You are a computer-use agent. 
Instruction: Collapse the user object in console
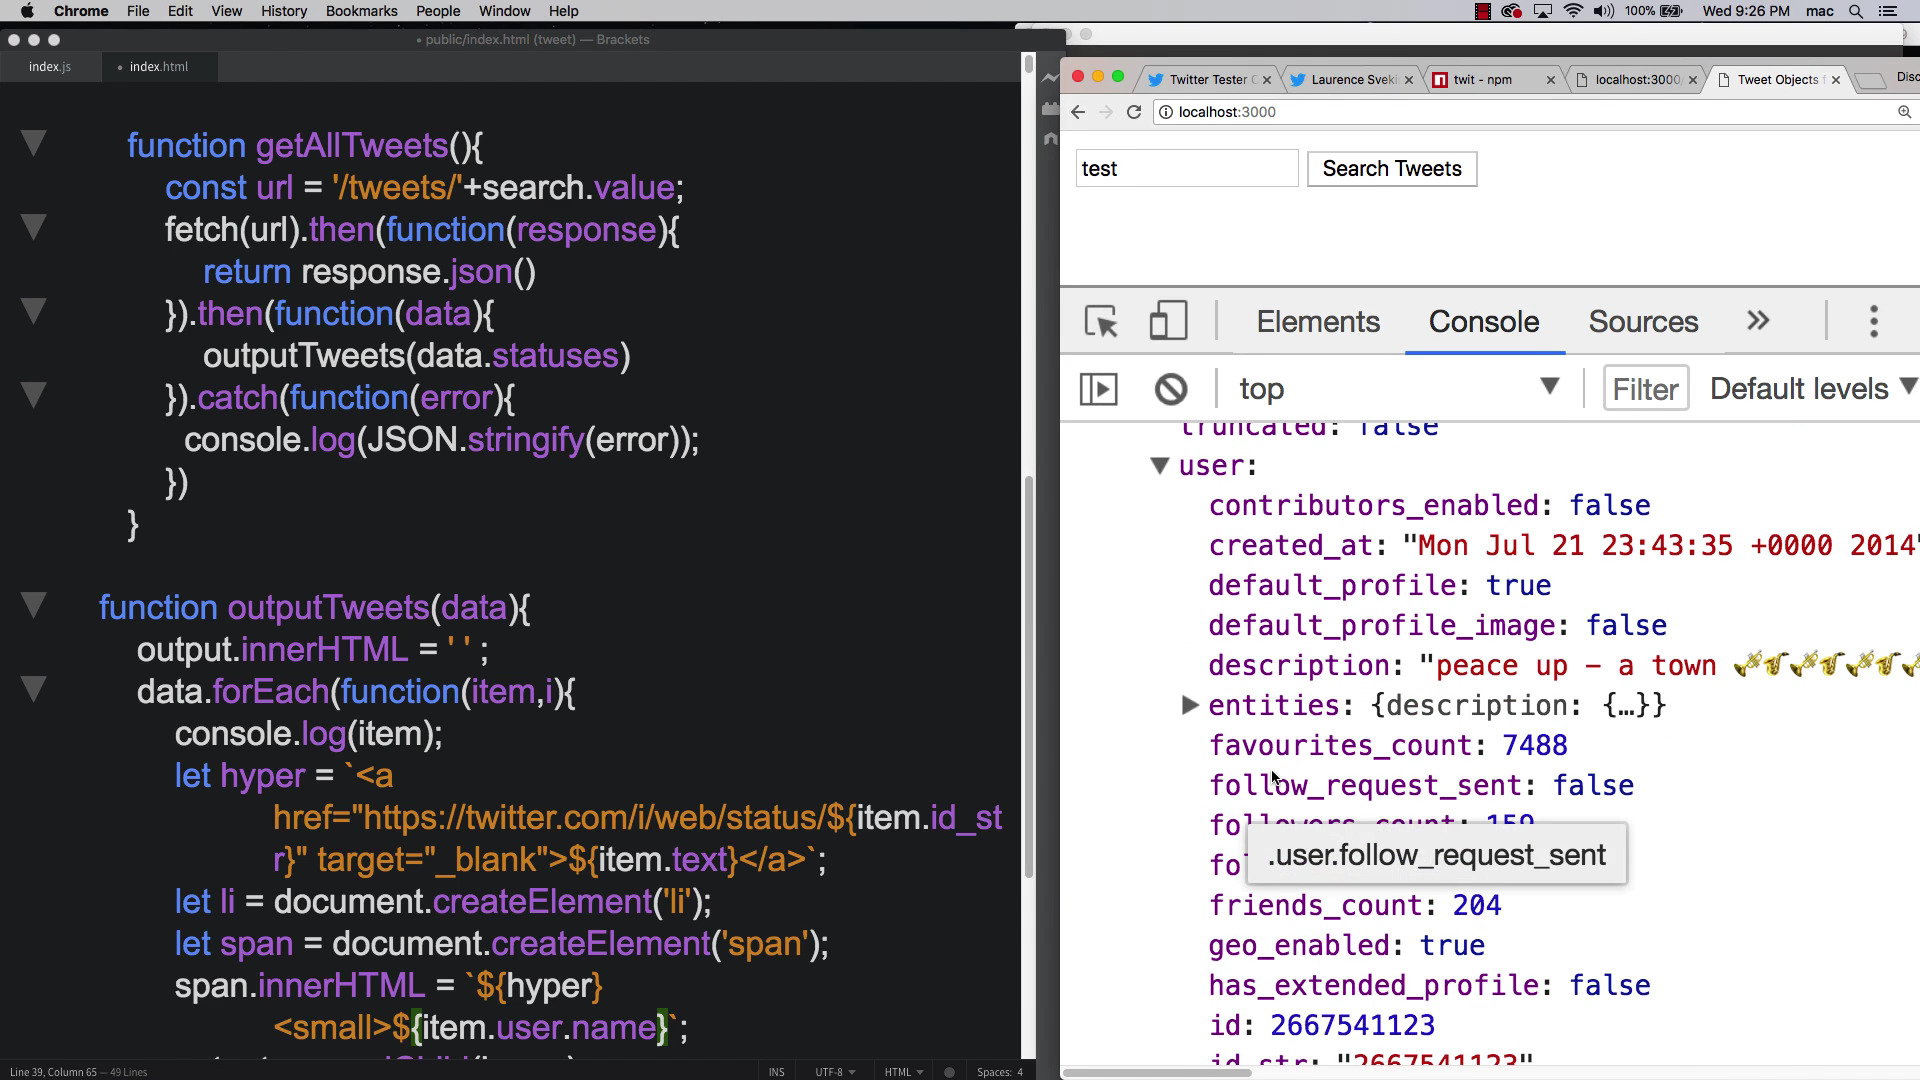point(1160,465)
